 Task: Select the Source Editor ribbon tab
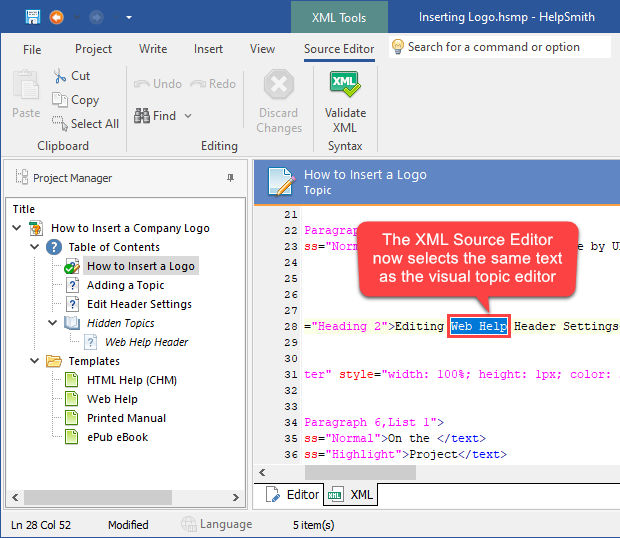[x=339, y=49]
